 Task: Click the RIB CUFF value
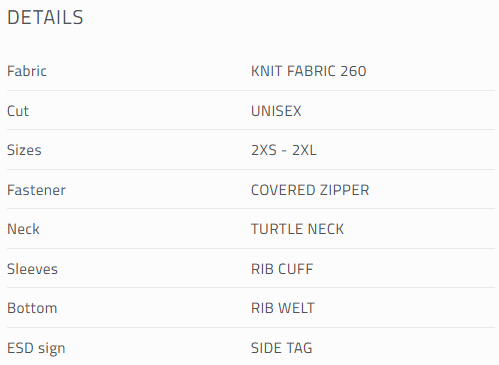pyautogui.click(x=282, y=269)
